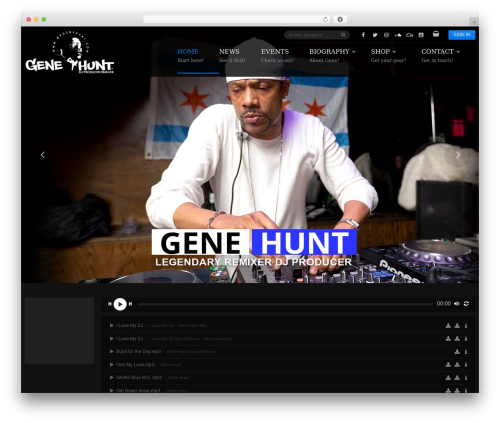Click the blue Sign In button
Screen dimensions: 500x423
[462, 35]
